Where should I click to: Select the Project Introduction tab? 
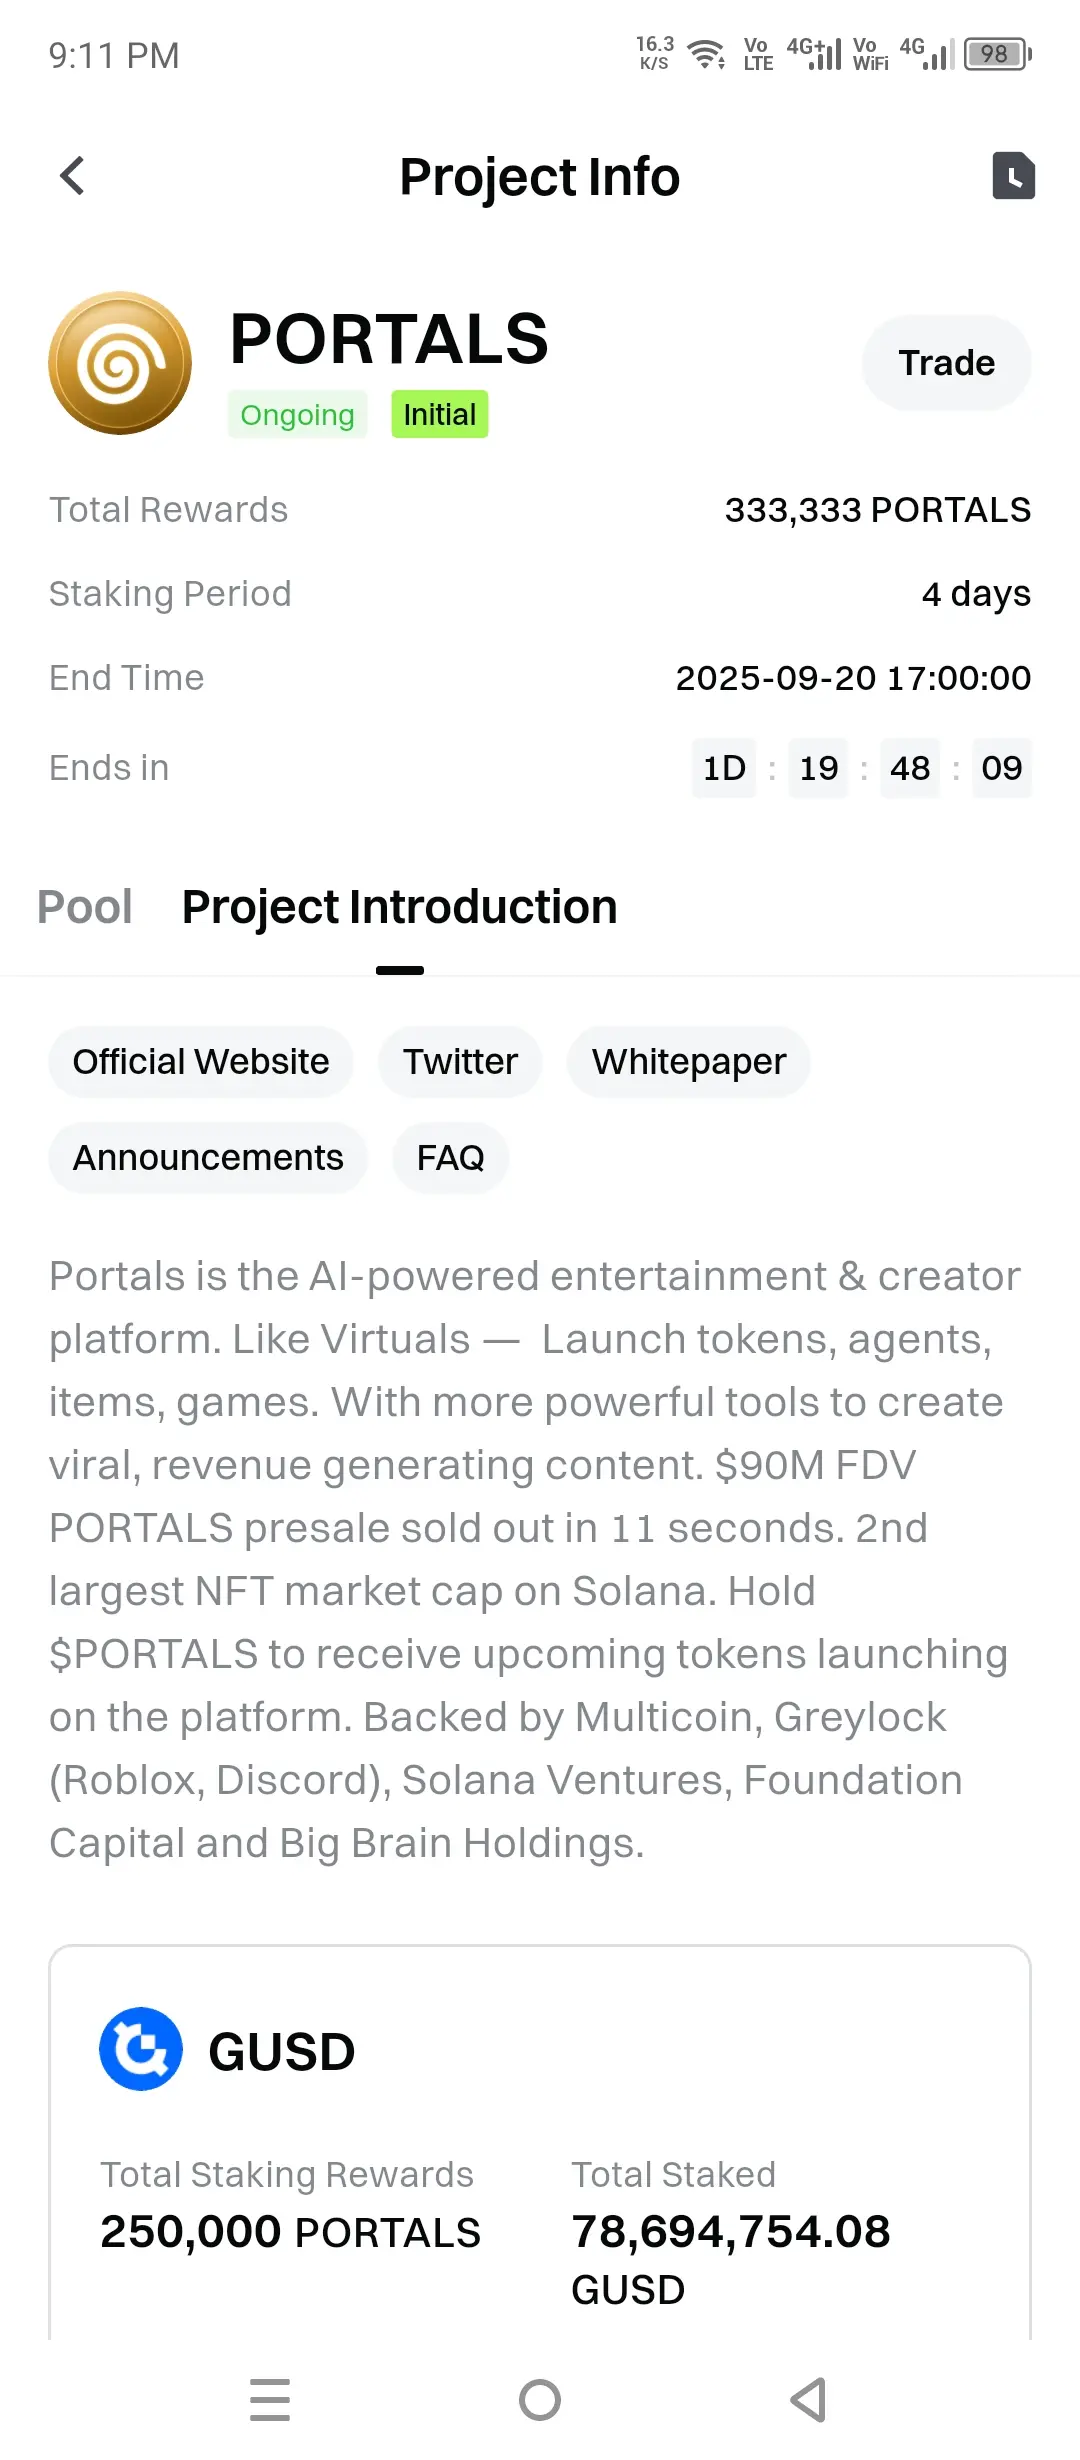tap(399, 907)
